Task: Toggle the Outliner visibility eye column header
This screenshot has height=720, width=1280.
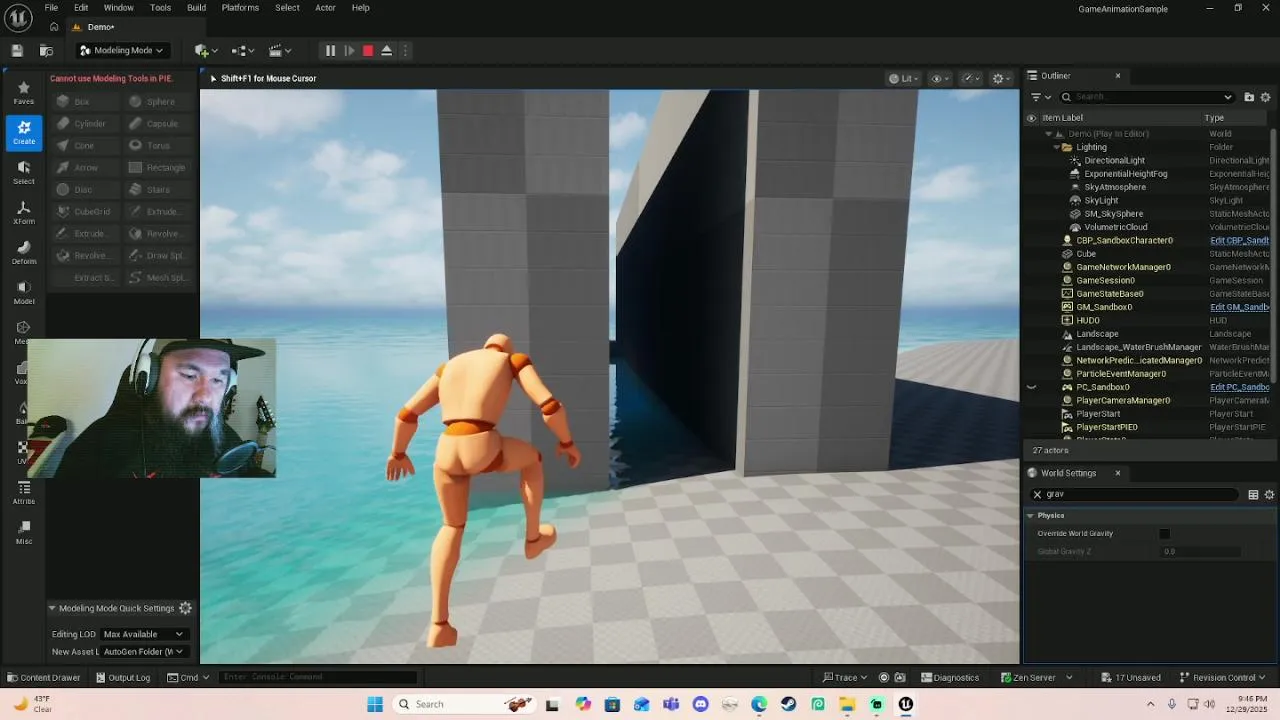Action: [x=1031, y=118]
